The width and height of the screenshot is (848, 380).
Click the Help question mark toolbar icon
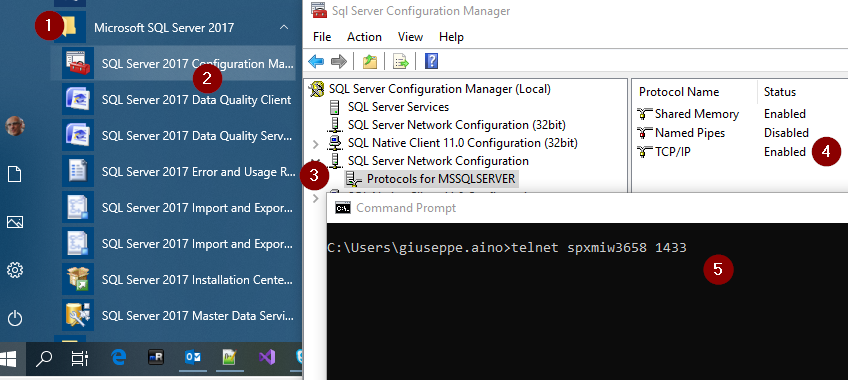[432, 62]
